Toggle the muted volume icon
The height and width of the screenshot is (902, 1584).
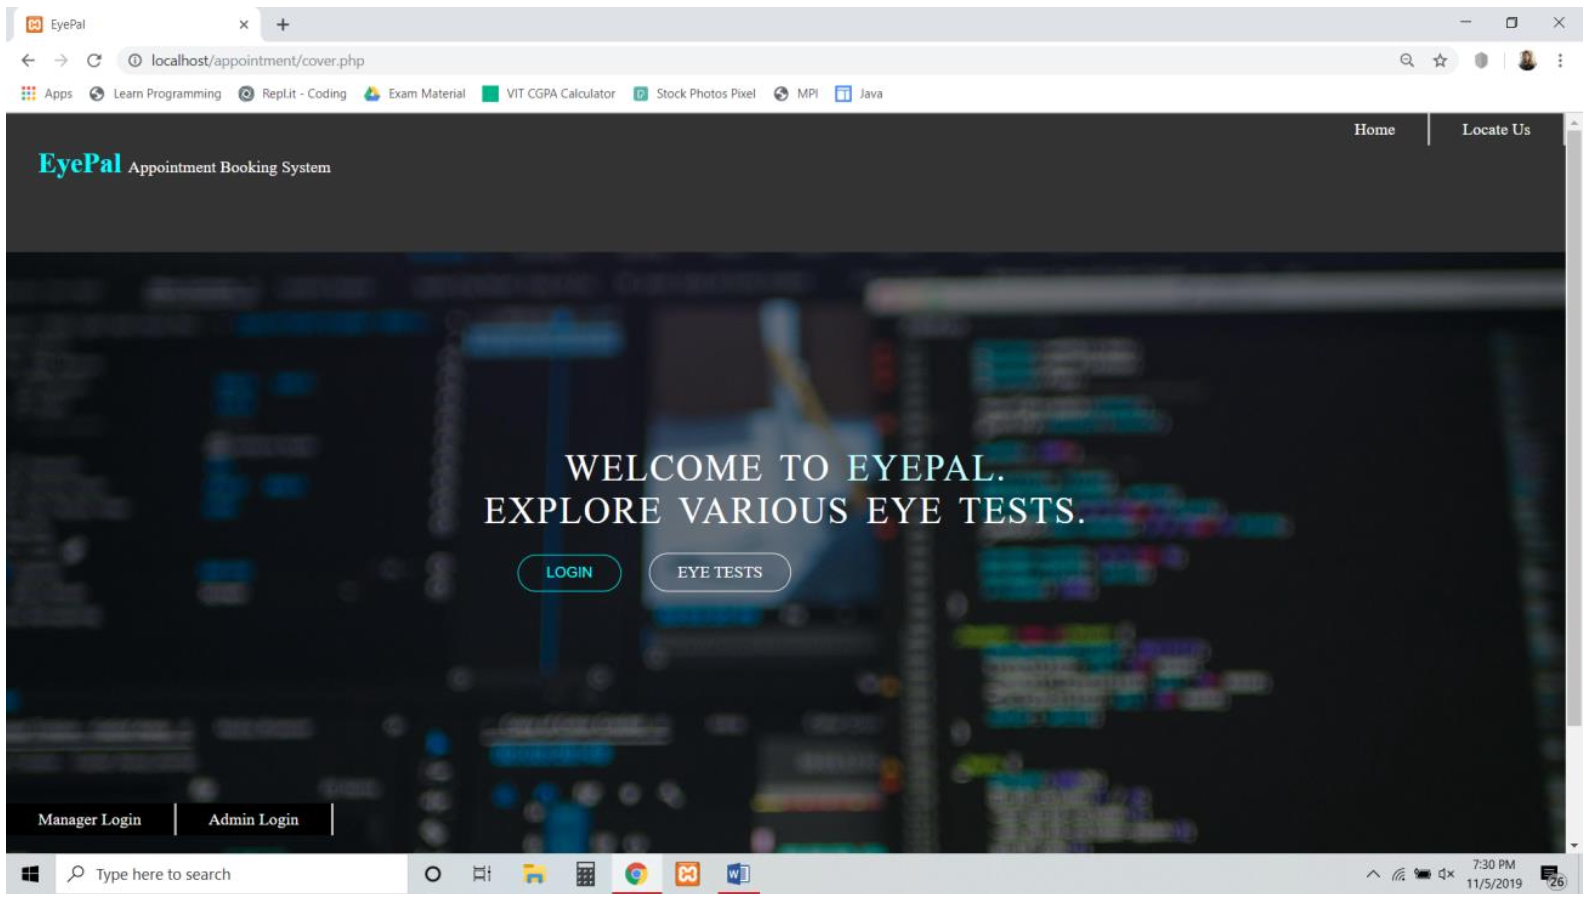pyautogui.click(x=1446, y=874)
